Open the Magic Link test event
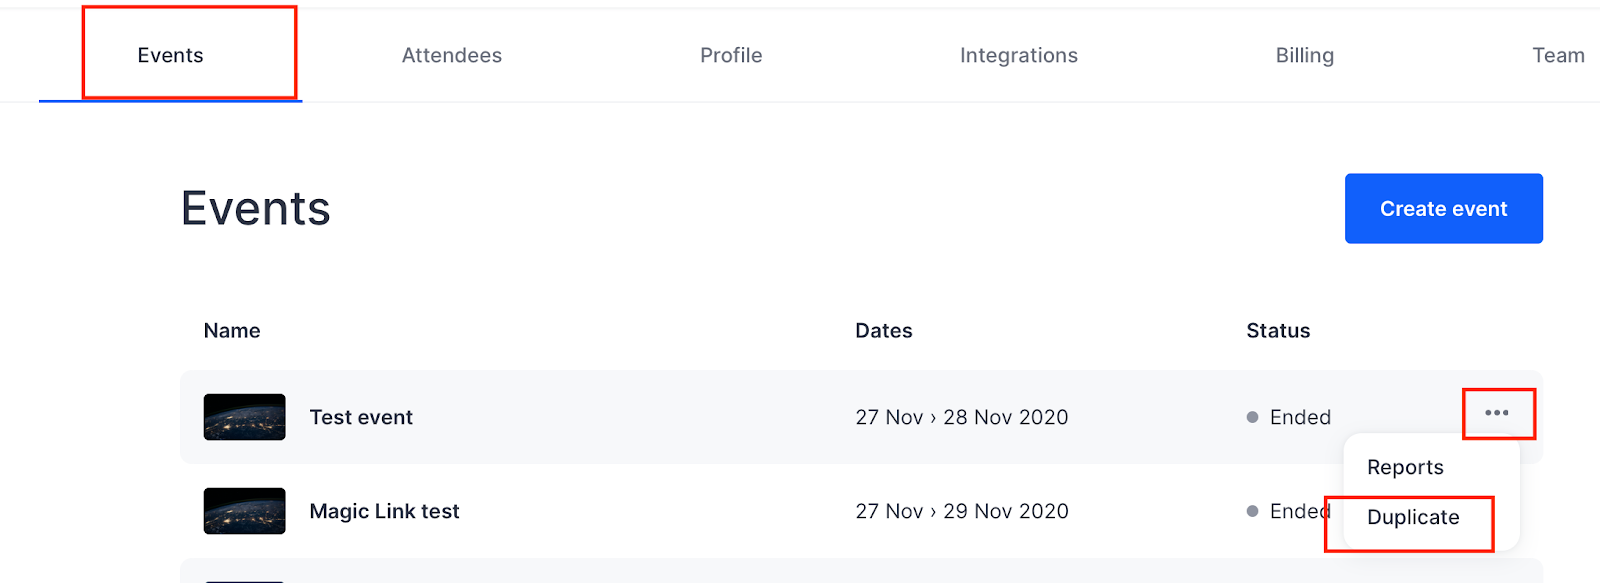 point(384,511)
